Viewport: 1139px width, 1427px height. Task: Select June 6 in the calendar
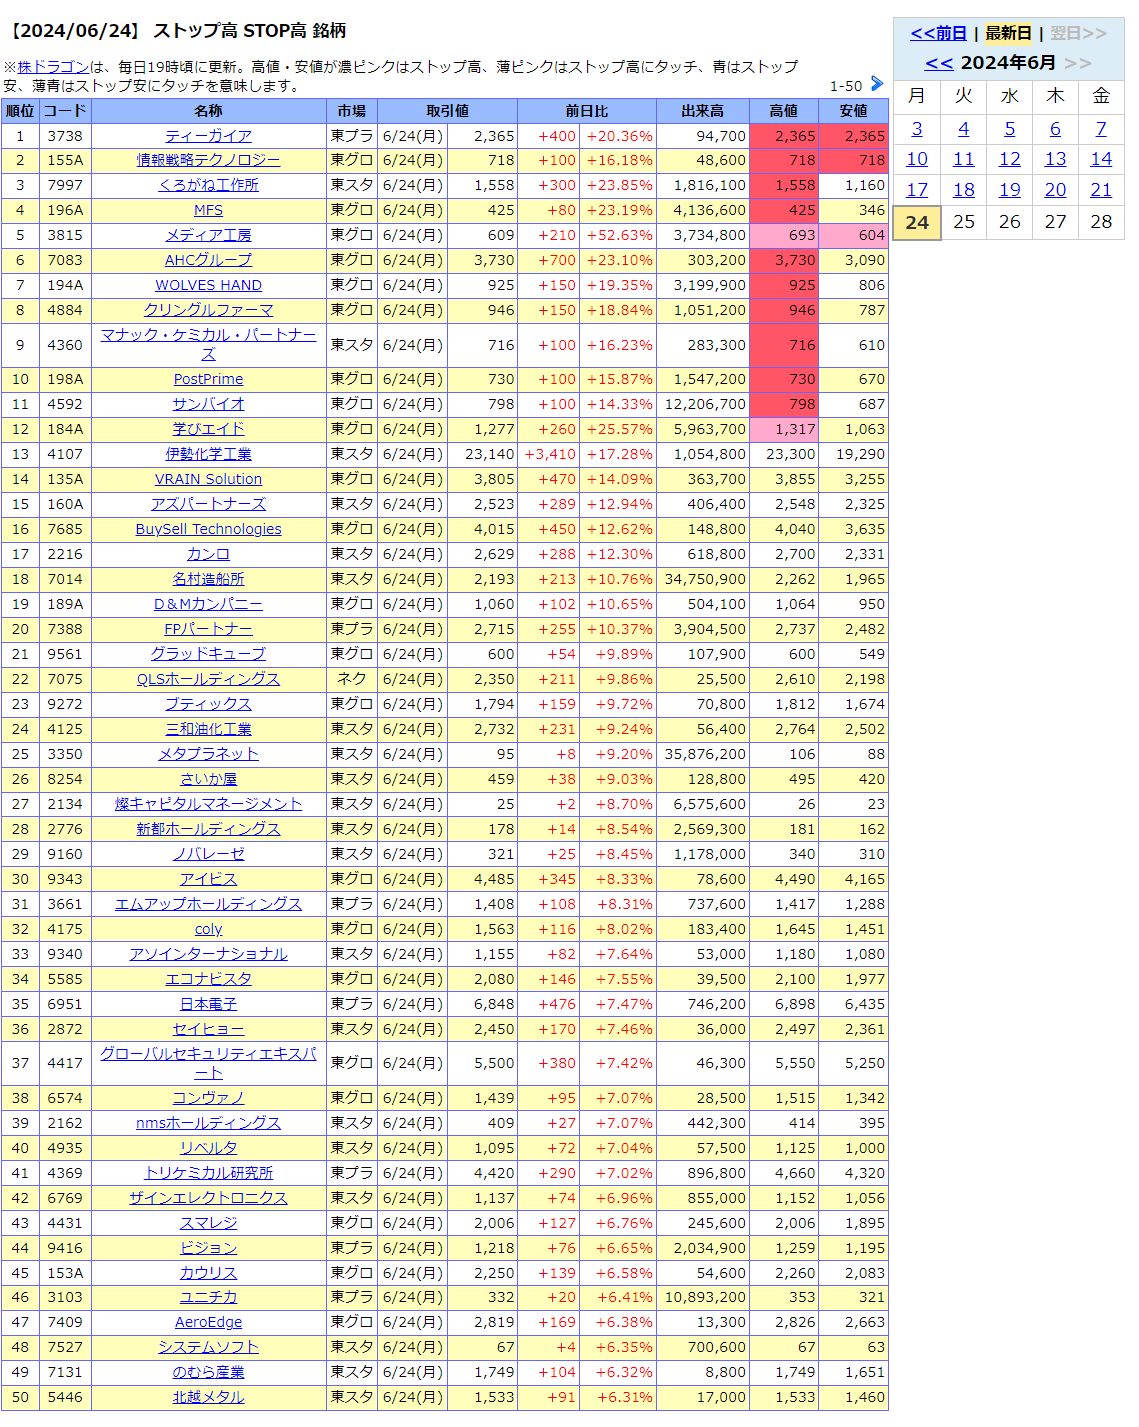coord(1055,129)
